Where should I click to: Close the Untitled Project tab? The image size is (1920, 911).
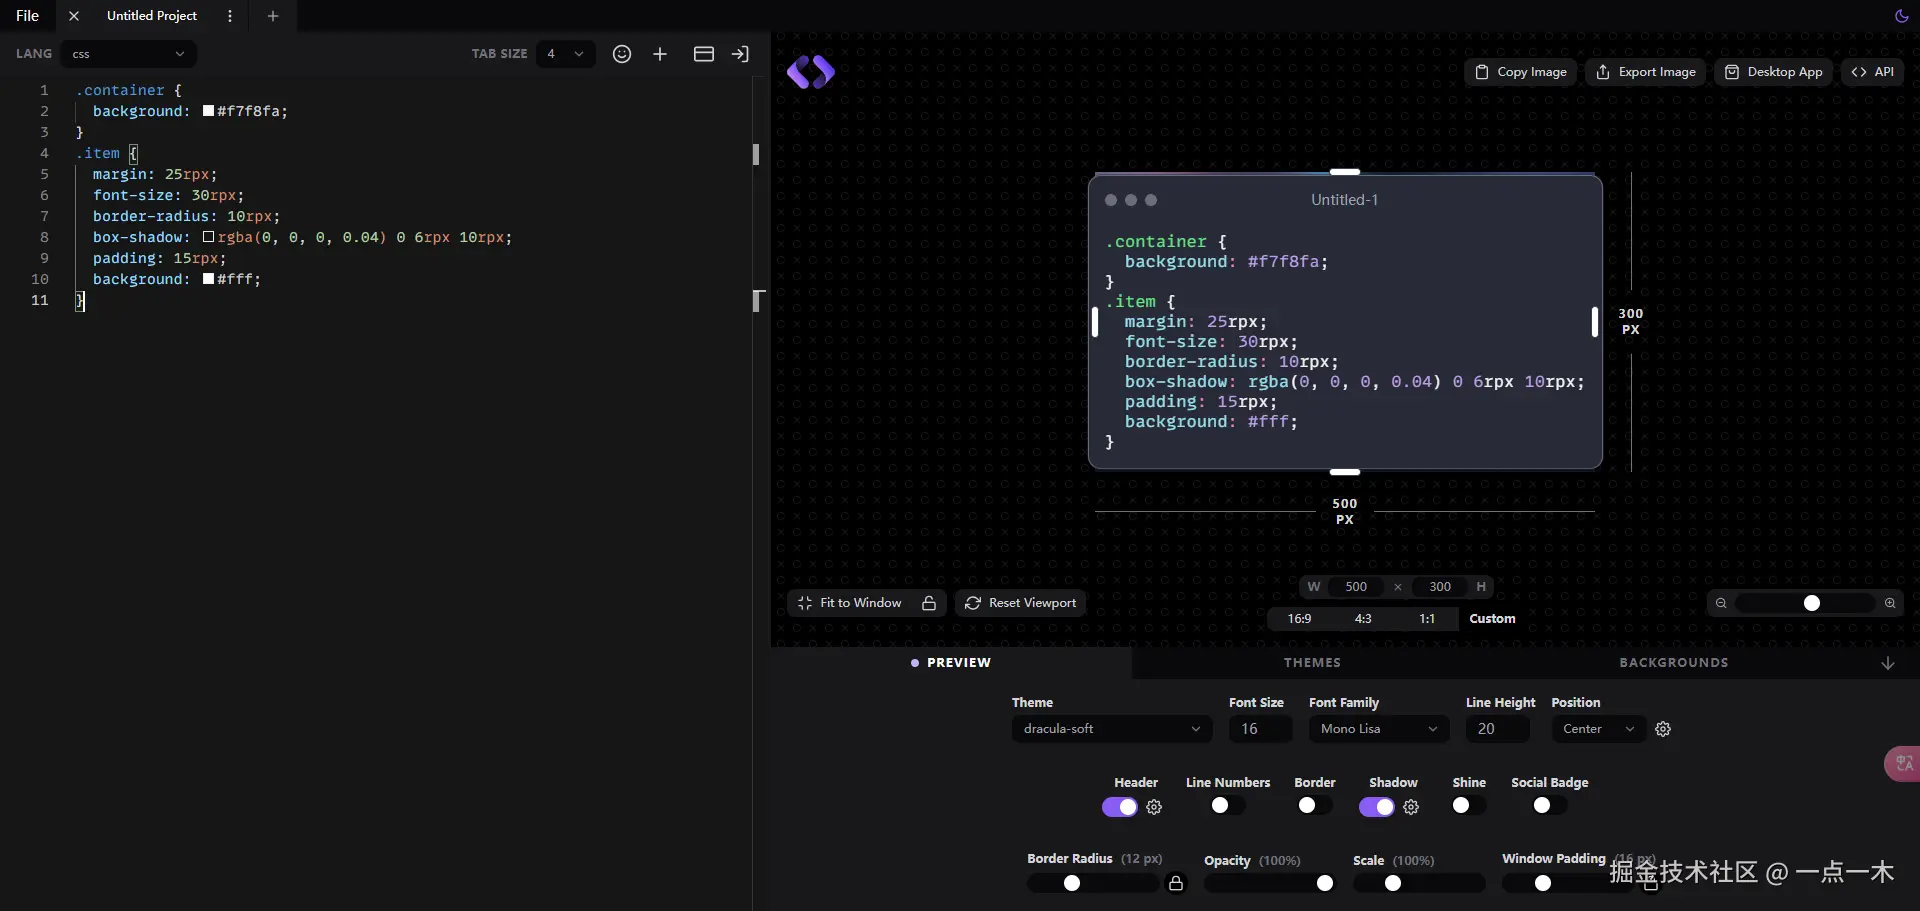74,16
